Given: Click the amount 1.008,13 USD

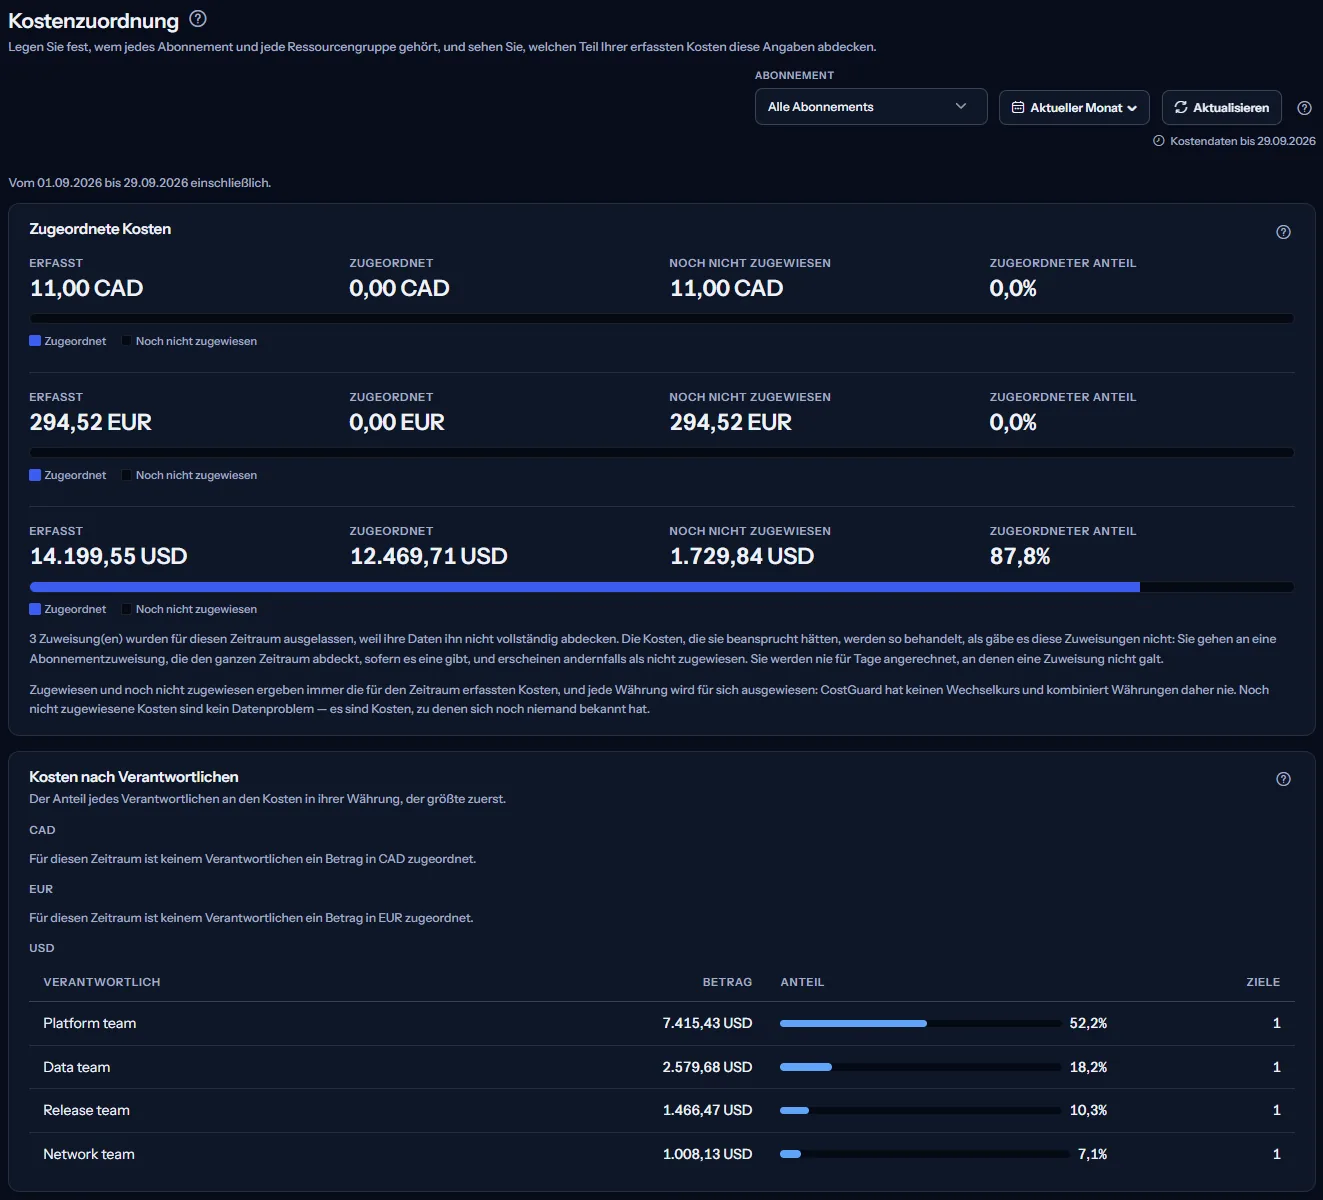Looking at the screenshot, I should click(707, 1154).
